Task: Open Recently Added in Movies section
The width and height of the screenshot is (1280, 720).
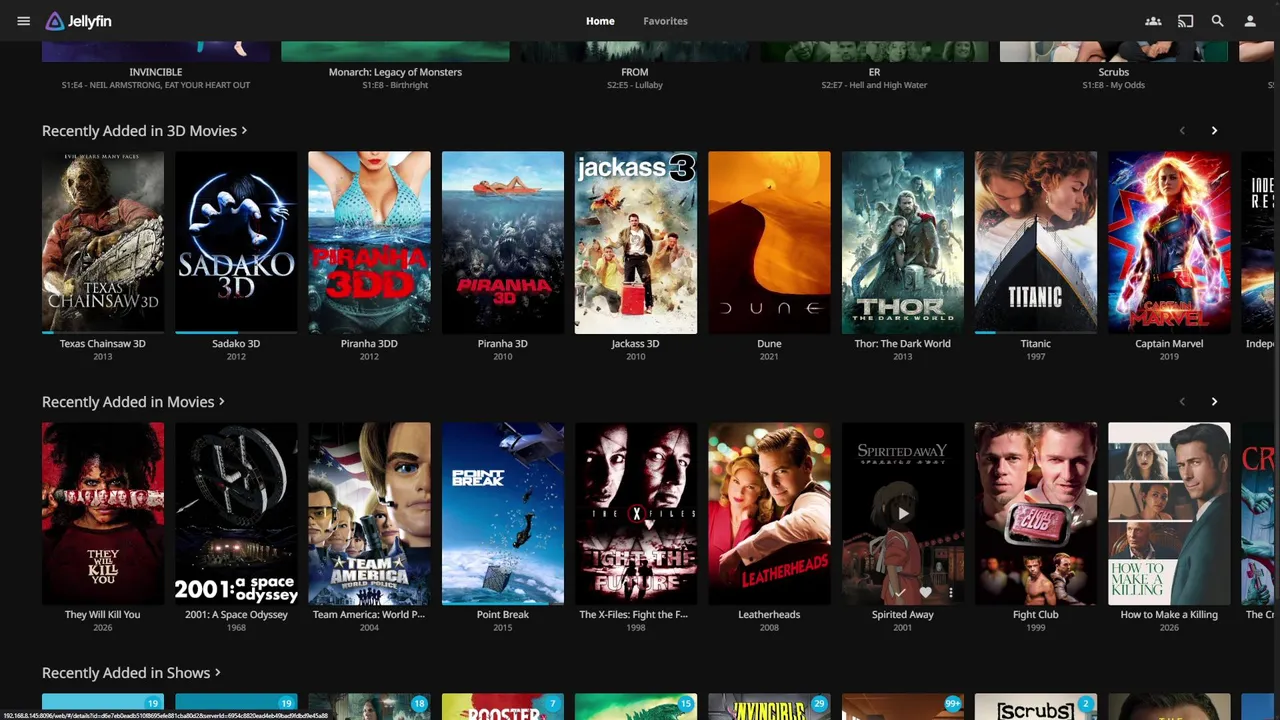Action: tap(133, 402)
